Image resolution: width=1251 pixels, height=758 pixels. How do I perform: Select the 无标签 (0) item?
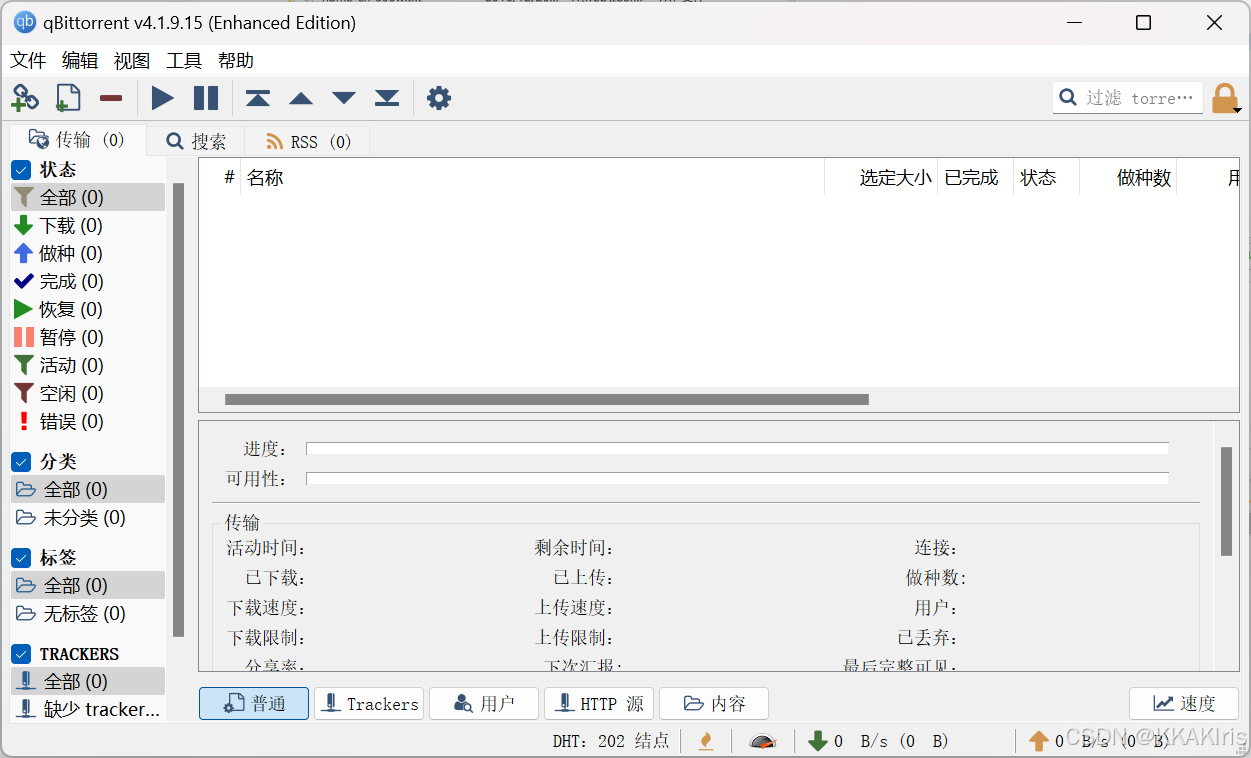[88, 614]
